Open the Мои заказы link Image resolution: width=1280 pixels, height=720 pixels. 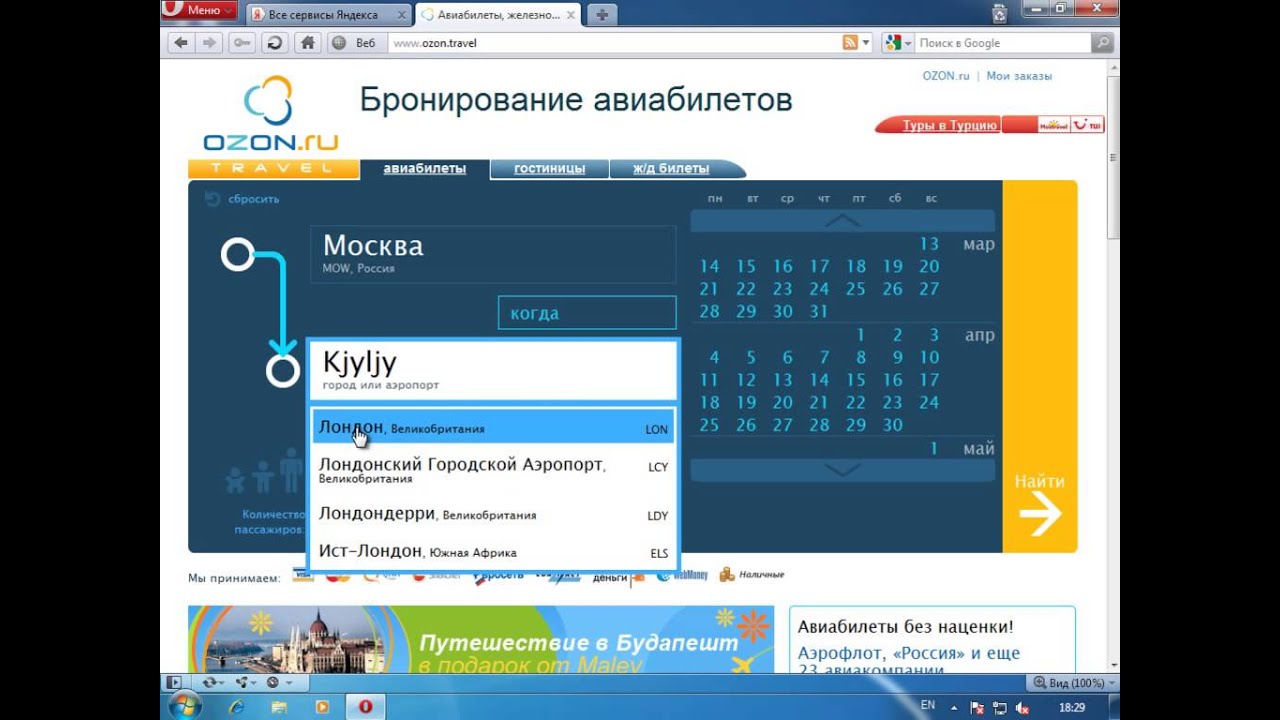(1019, 76)
